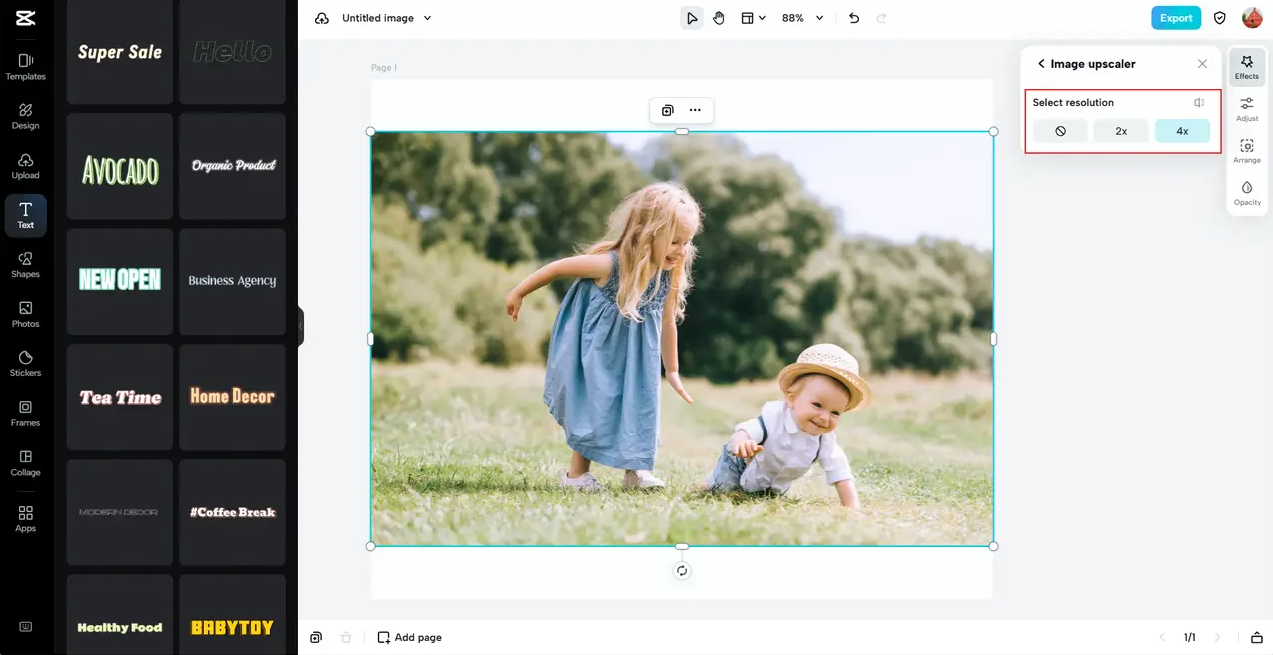Open the Collage sidebar panel
Image resolution: width=1273 pixels, height=655 pixels.
click(25, 463)
